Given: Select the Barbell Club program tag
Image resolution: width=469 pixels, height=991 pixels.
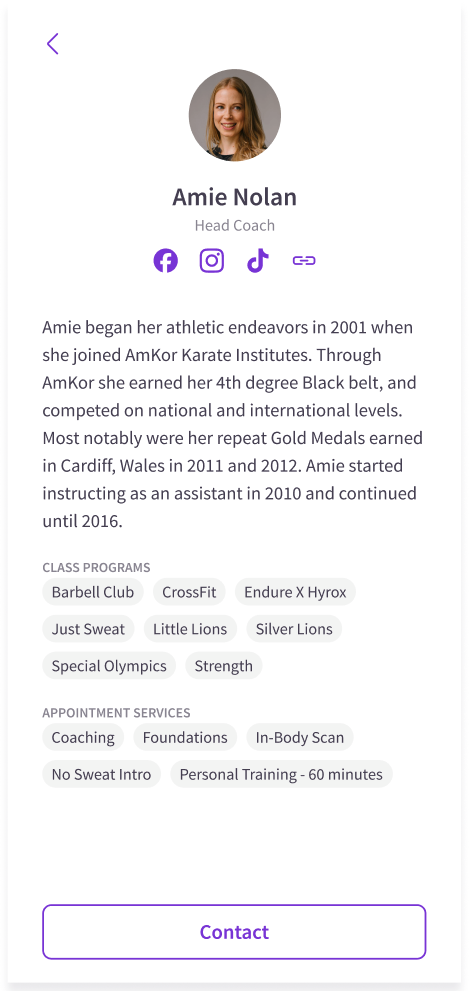Looking at the screenshot, I should [x=93, y=592].
